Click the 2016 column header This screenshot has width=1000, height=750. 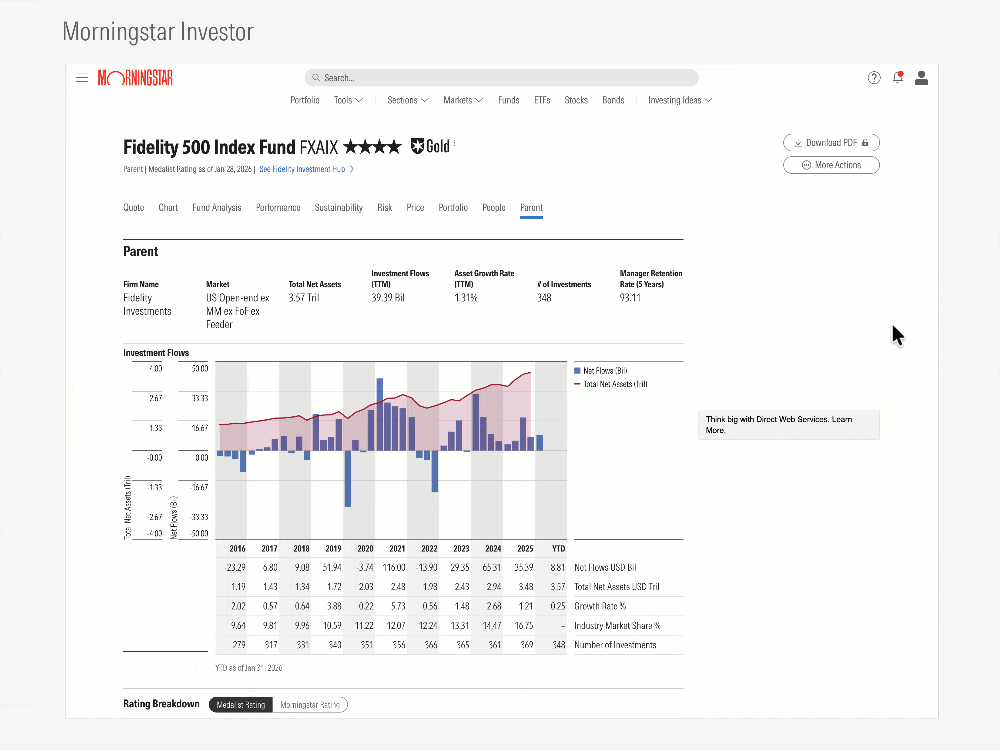[x=237, y=548]
